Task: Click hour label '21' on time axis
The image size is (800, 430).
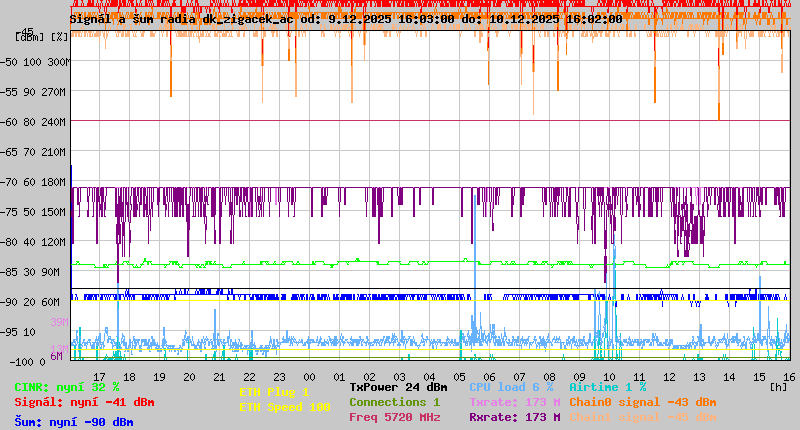Action: (219, 377)
